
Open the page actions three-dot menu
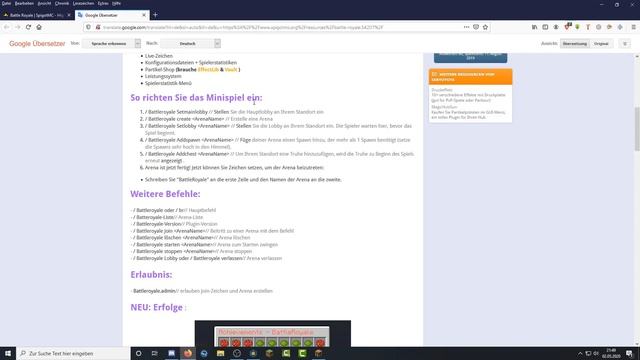point(466,27)
